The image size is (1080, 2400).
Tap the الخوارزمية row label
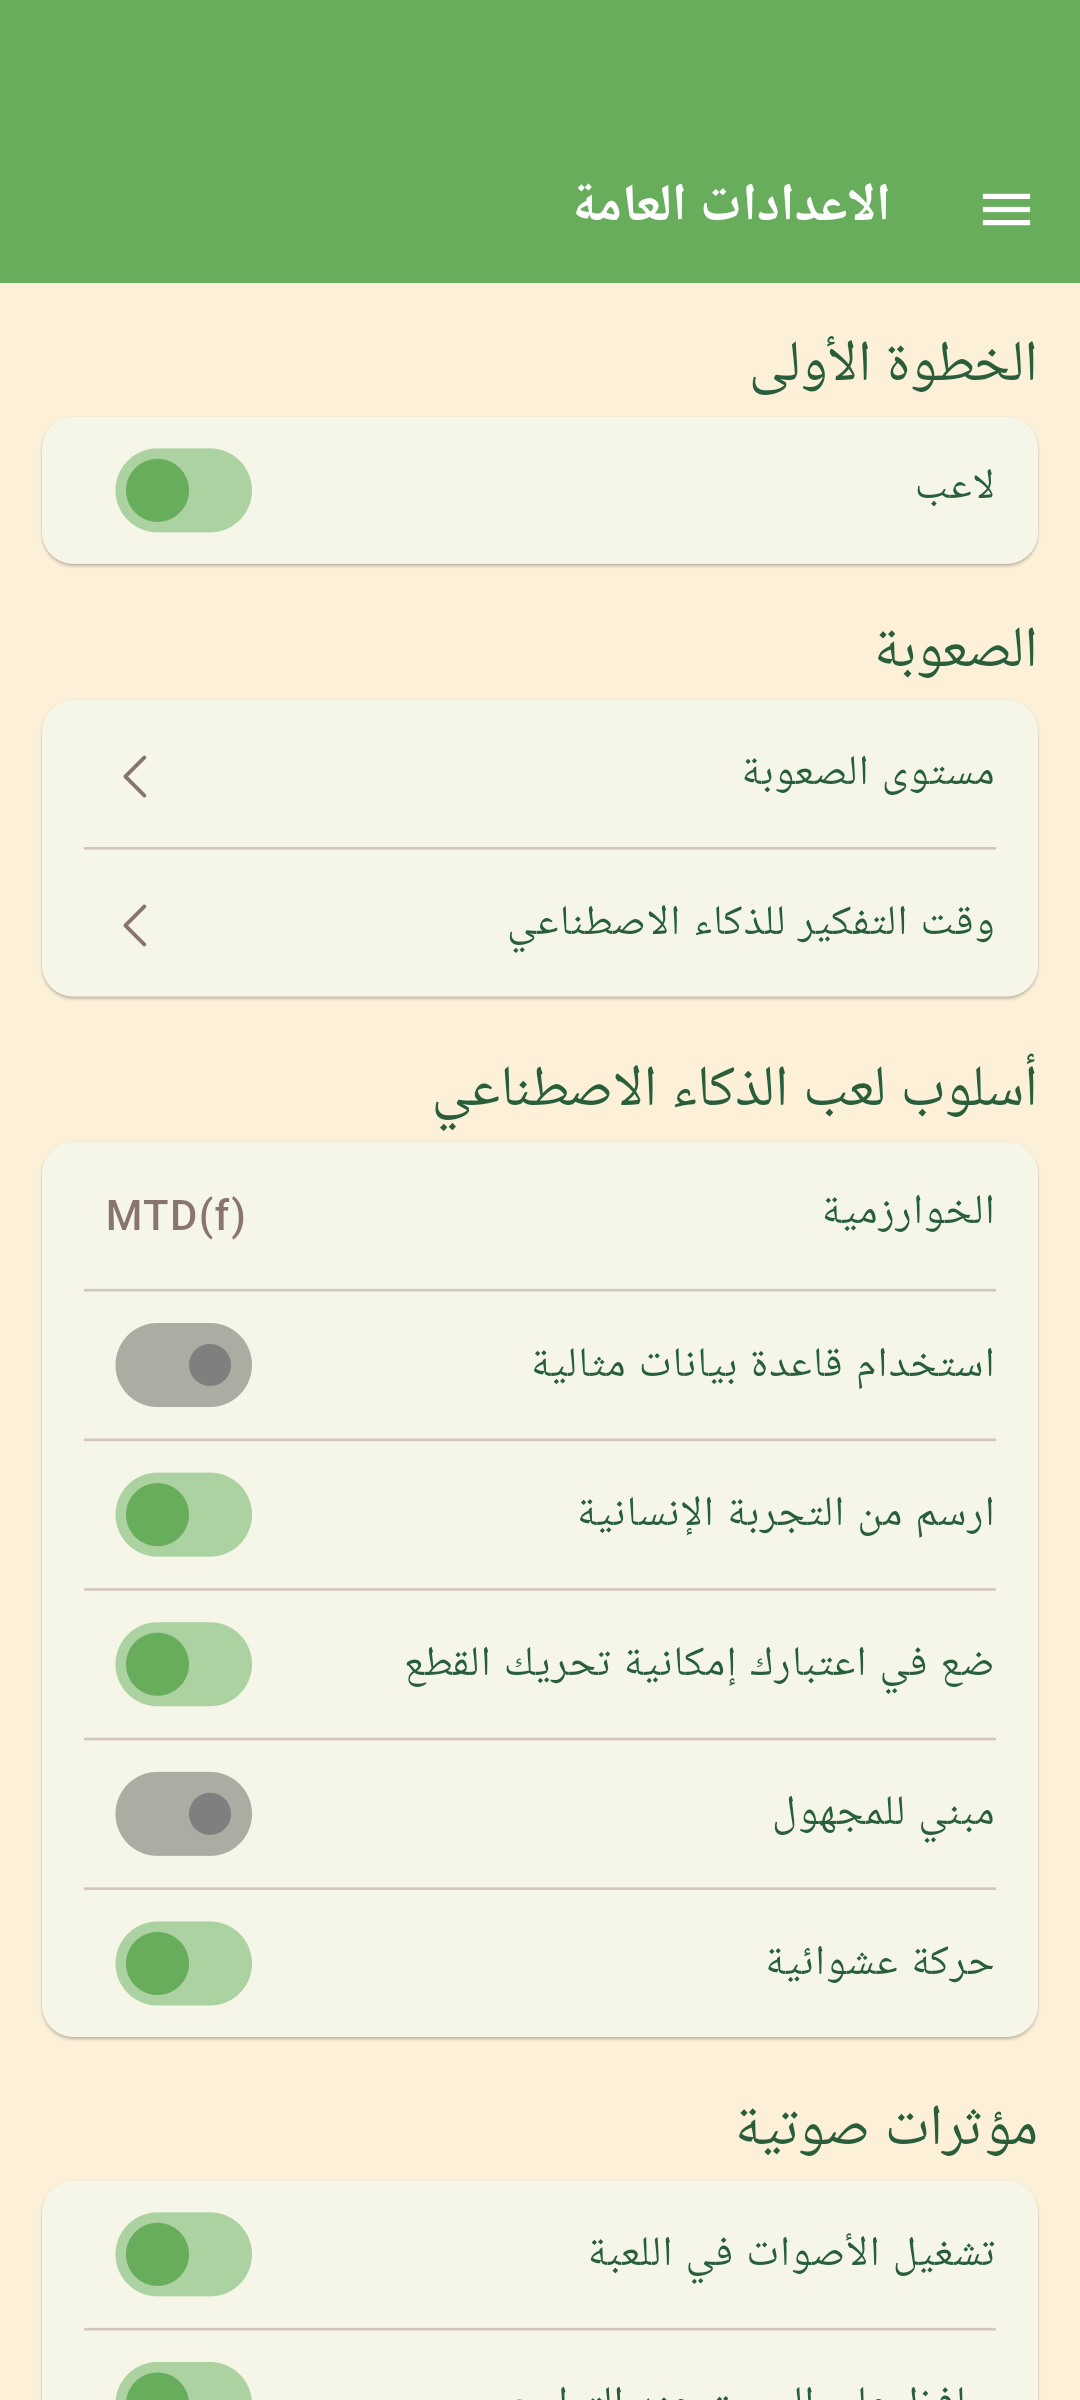click(x=908, y=1212)
